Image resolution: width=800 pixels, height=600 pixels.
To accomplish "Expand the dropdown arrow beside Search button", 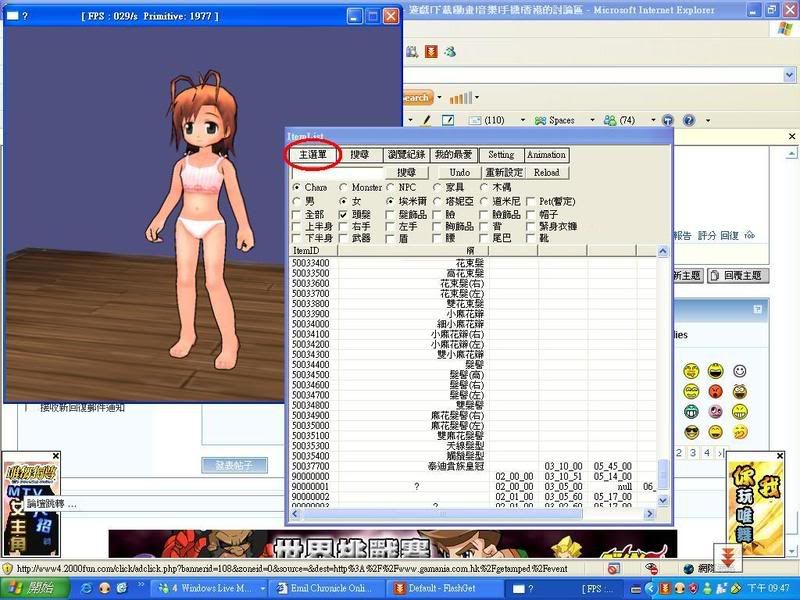I will [x=438, y=98].
